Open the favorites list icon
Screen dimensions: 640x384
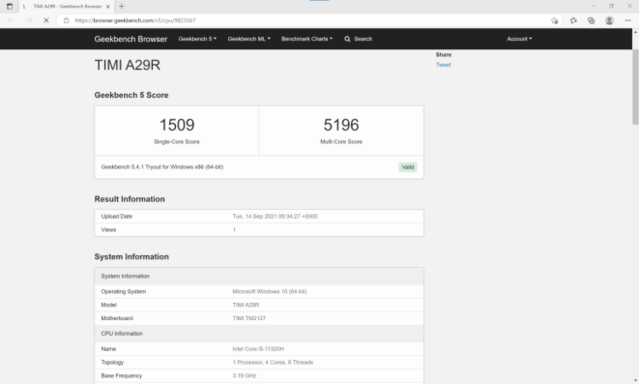[x=573, y=20]
